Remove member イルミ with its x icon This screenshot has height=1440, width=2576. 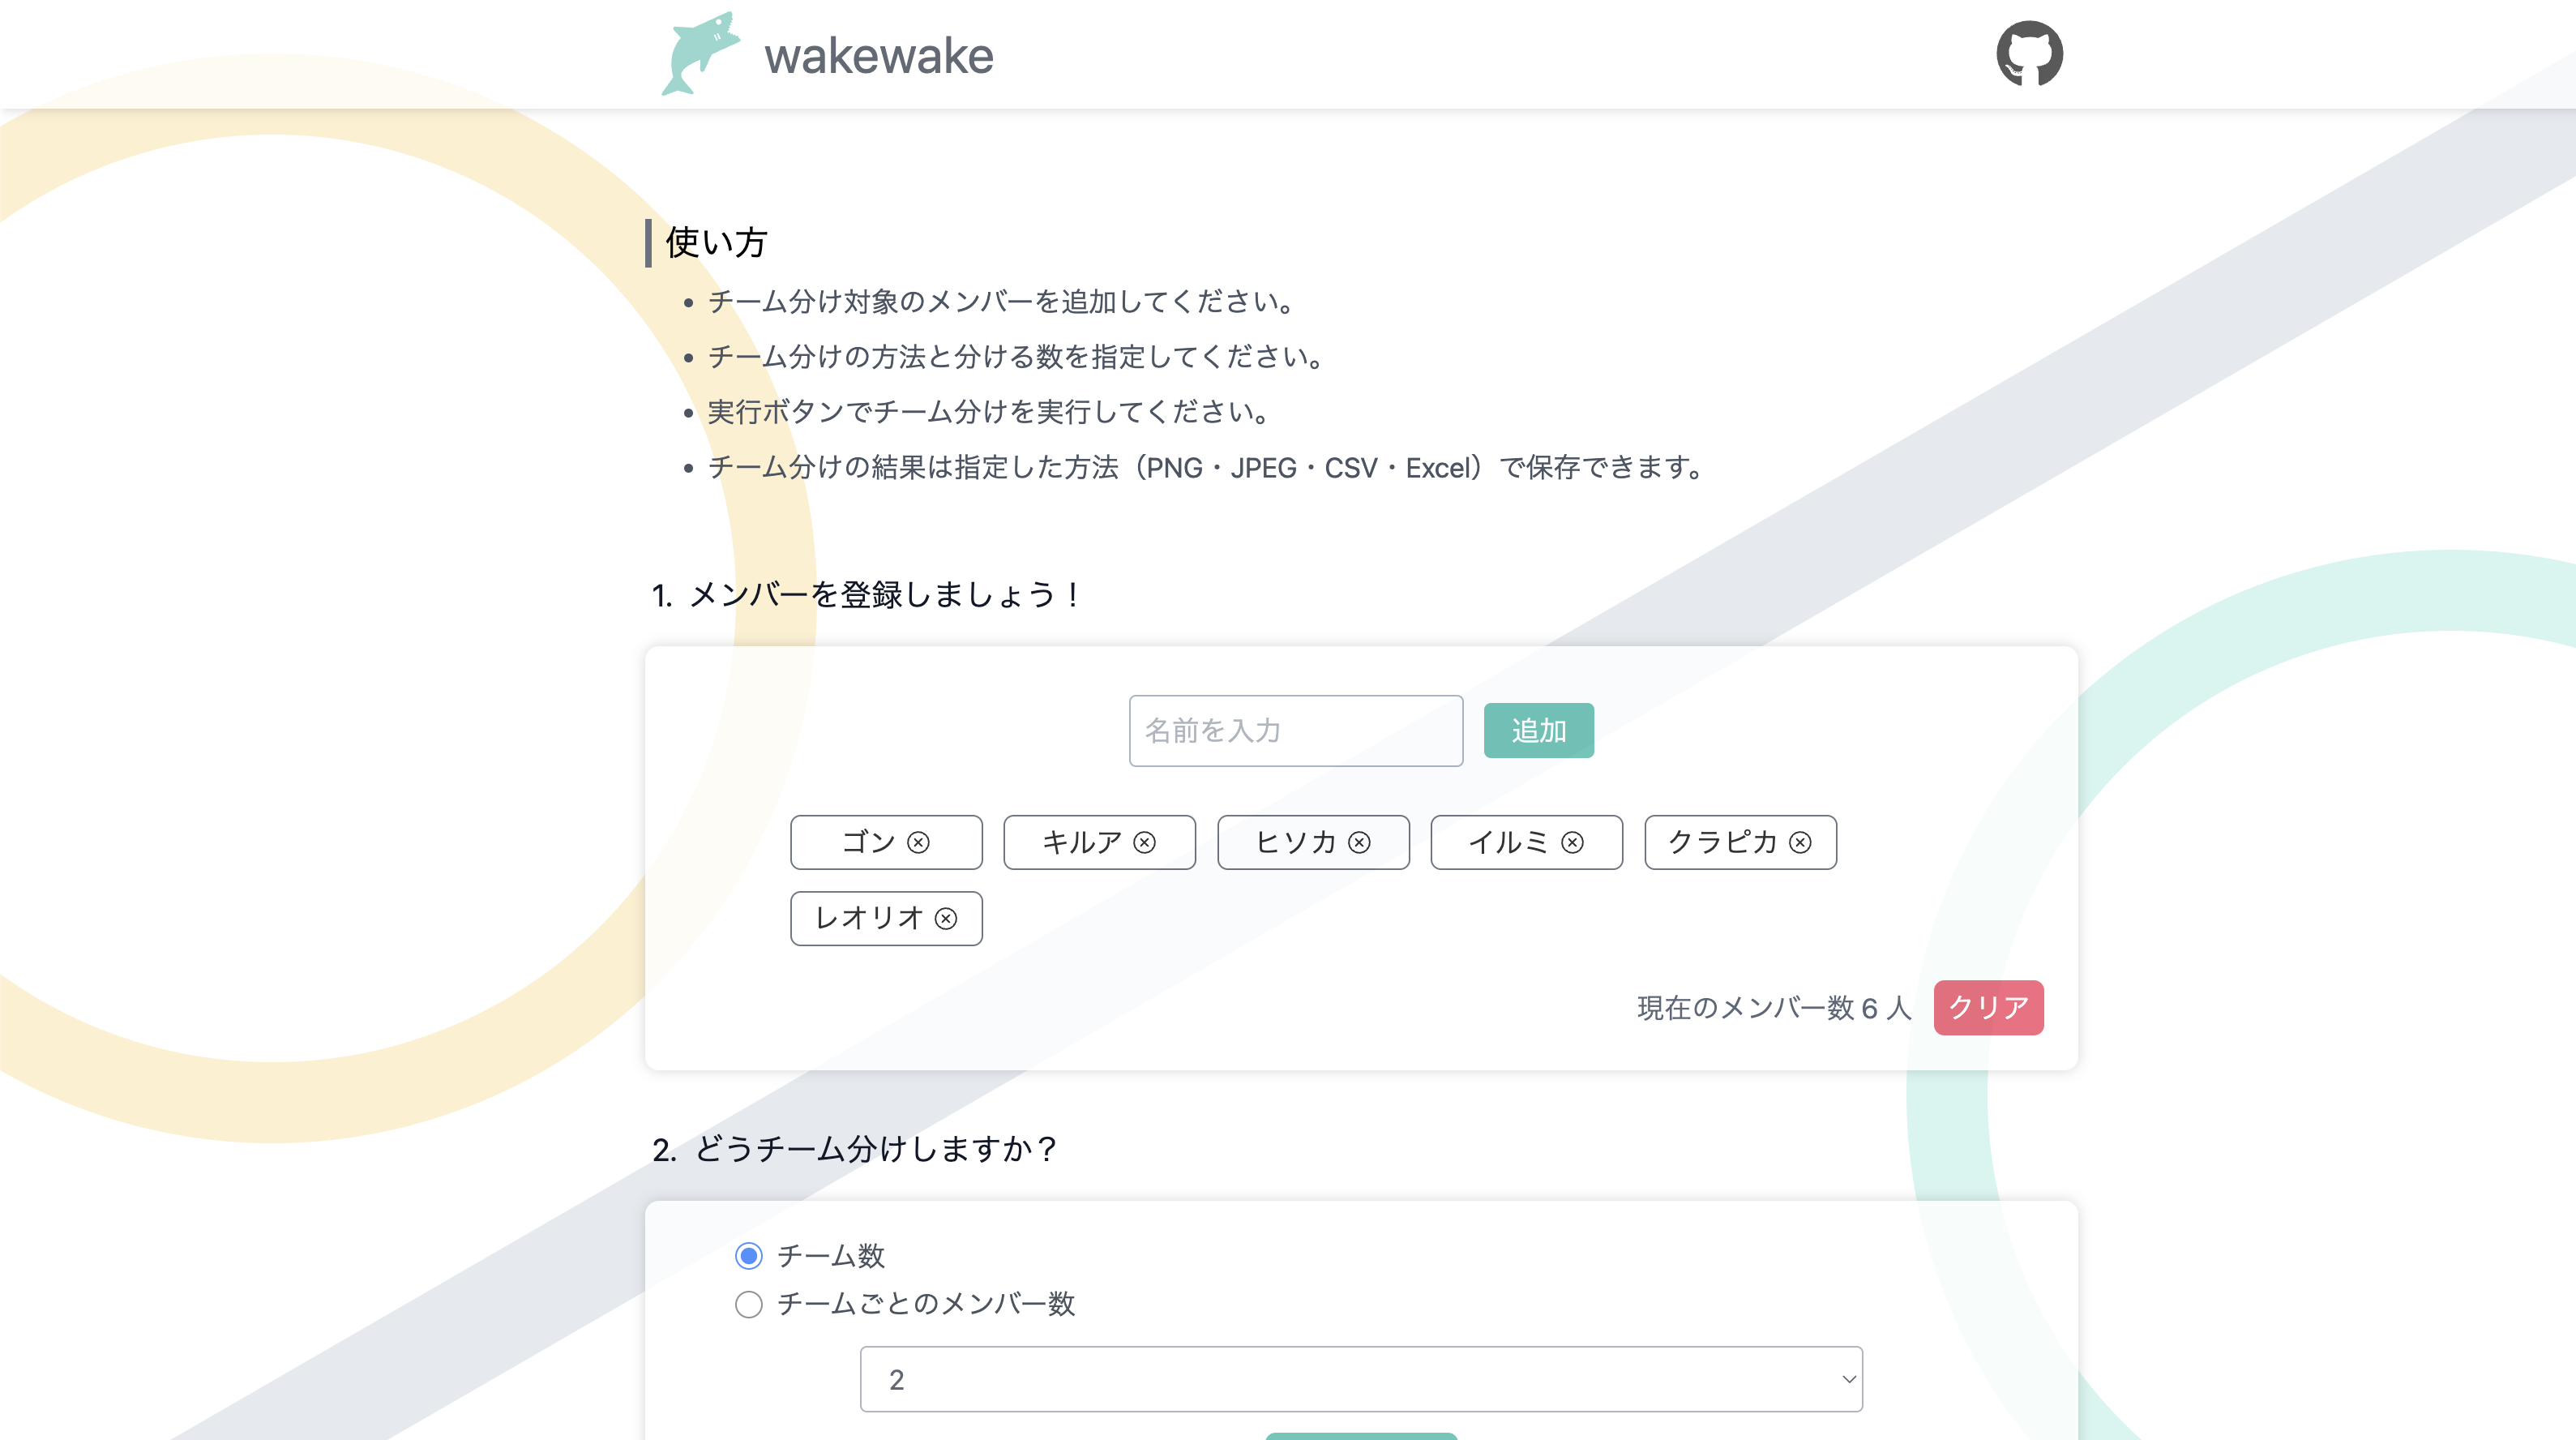click(x=1572, y=843)
